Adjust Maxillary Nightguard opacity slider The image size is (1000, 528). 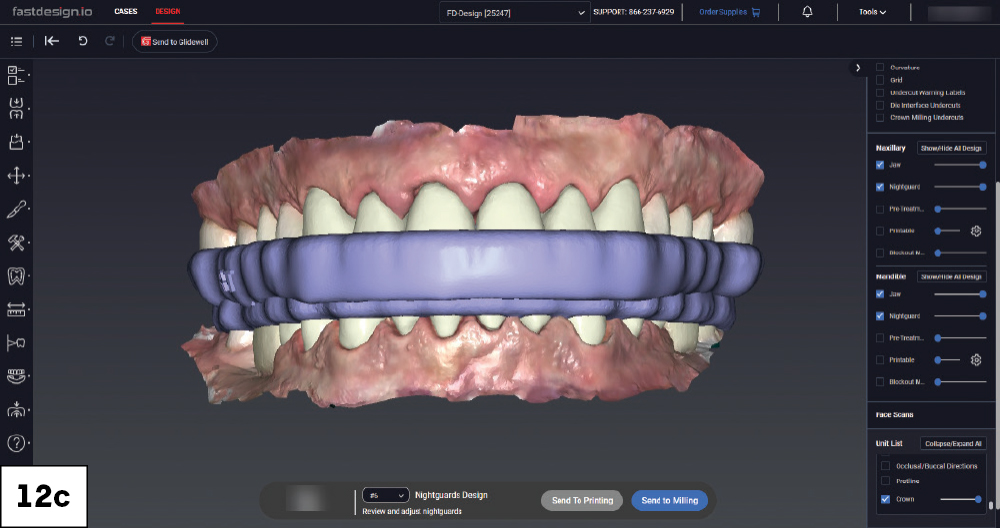[960, 187]
